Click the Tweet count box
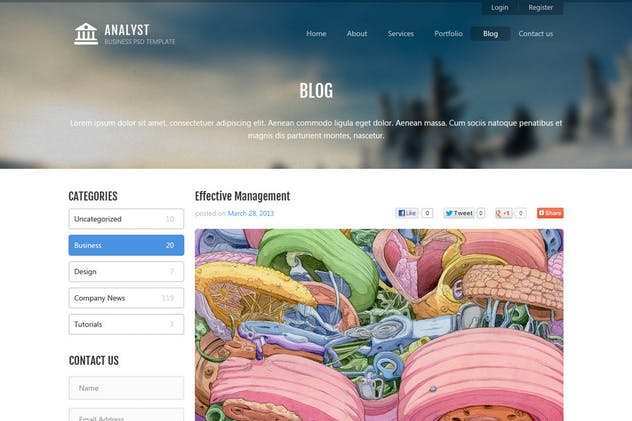The width and height of the screenshot is (632, 421). pos(480,213)
